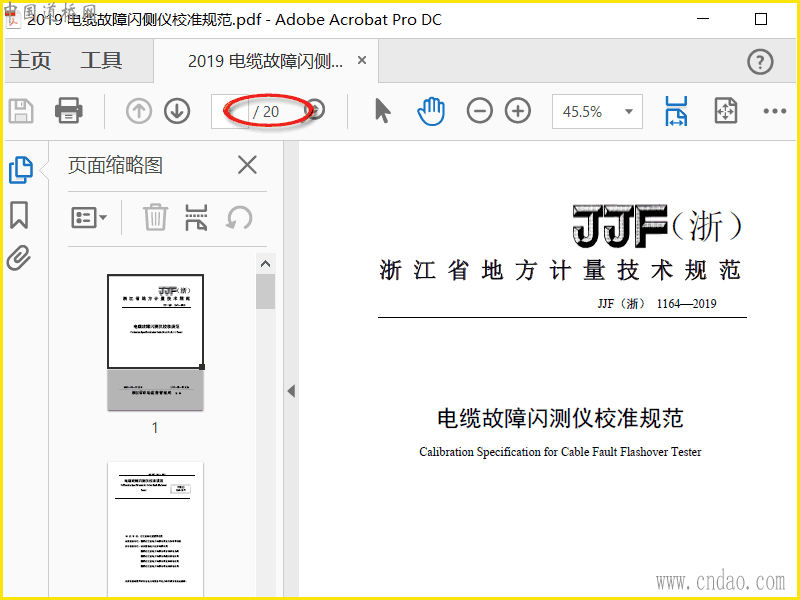Open the 45.5% zoom level dropdown
This screenshot has width=800, height=600.
597,111
